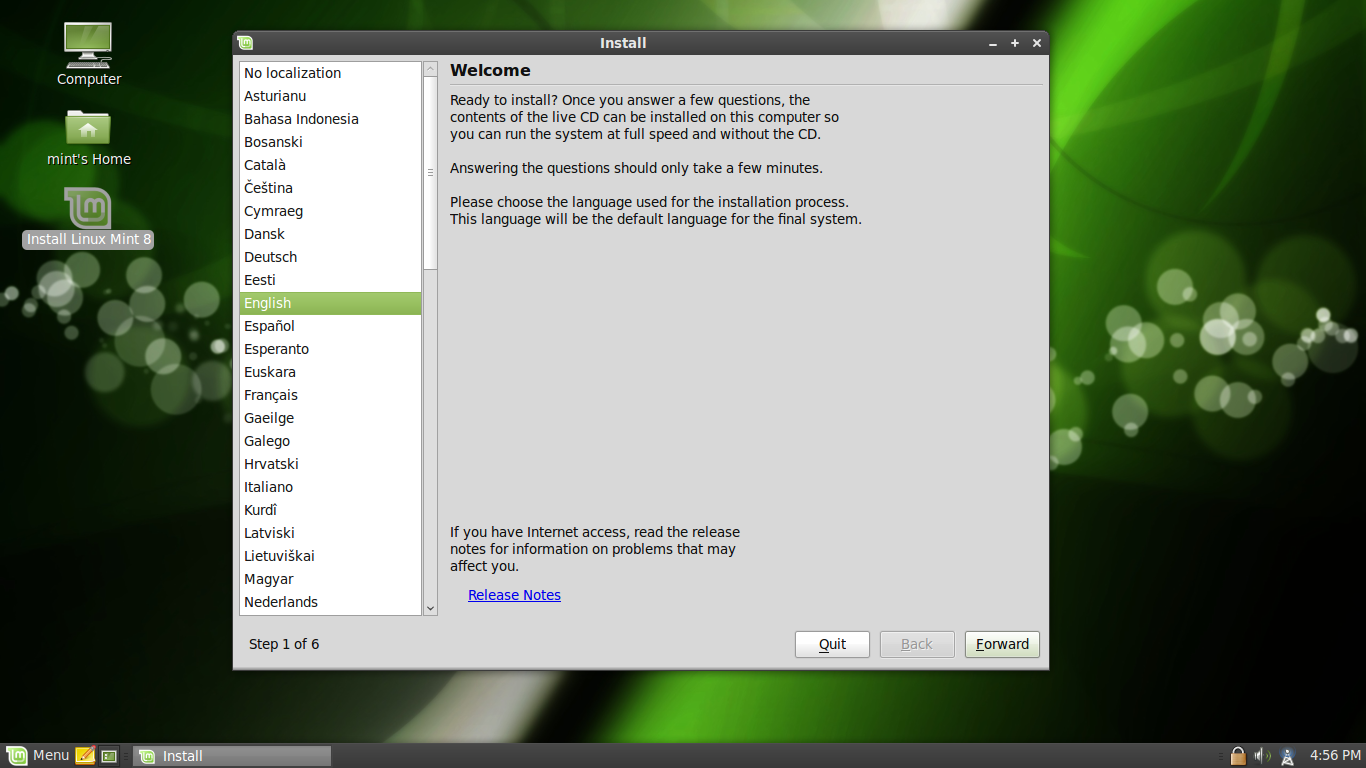This screenshot has height=768, width=1366.
Task: Select Bahasa Indonesia language
Action: pos(330,119)
